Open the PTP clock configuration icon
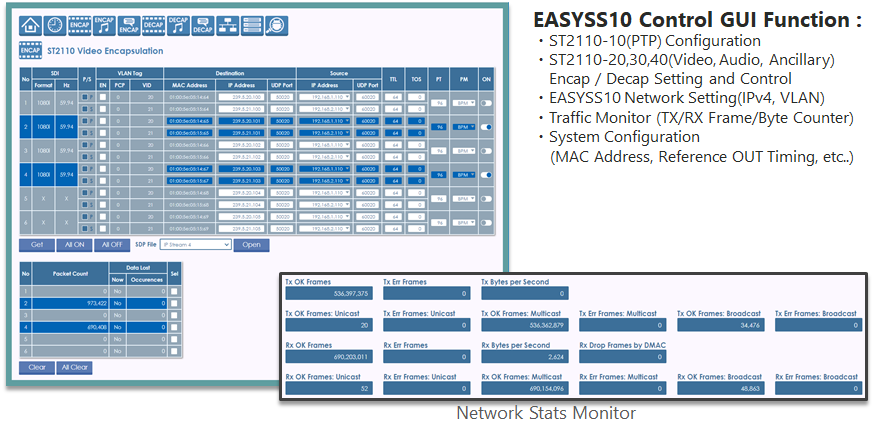 coord(55,26)
